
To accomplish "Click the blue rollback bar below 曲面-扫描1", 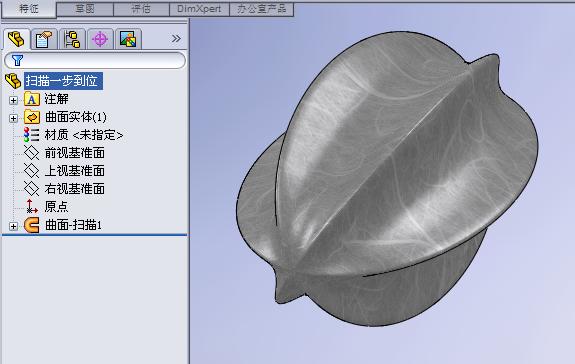I will coord(95,235).
